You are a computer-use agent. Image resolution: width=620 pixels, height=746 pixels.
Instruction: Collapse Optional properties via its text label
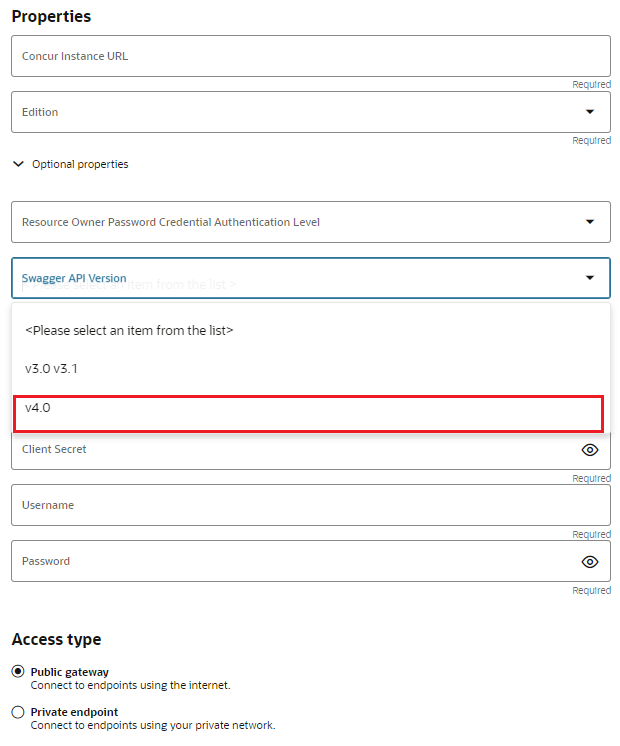click(80, 164)
